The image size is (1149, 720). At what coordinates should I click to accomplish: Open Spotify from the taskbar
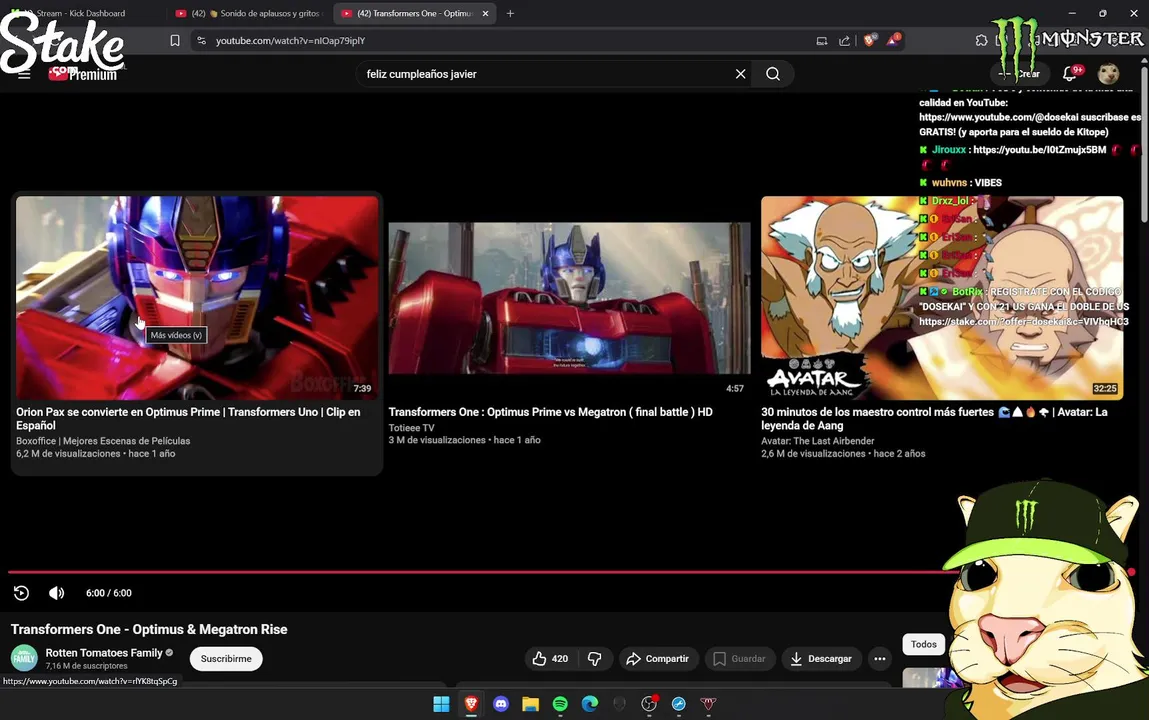pyautogui.click(x=561, y=704)
